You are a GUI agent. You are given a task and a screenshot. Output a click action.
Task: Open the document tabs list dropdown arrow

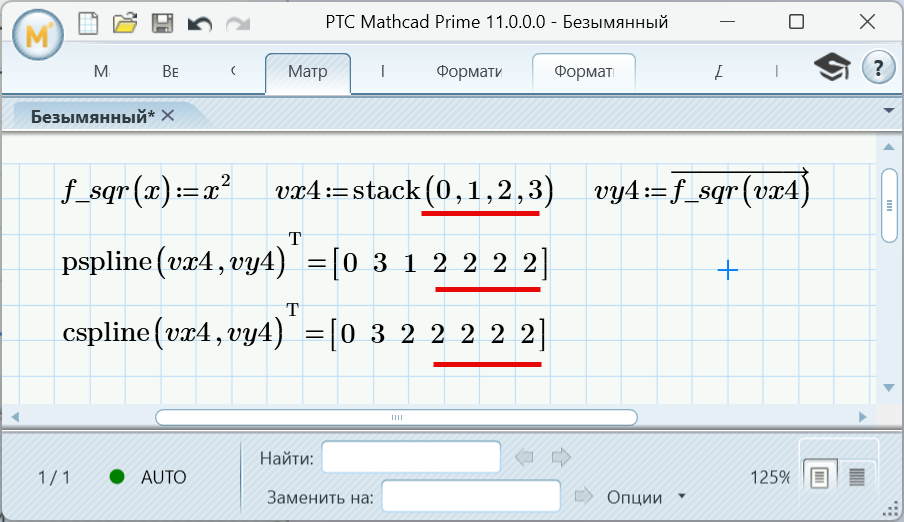[888, 110]
